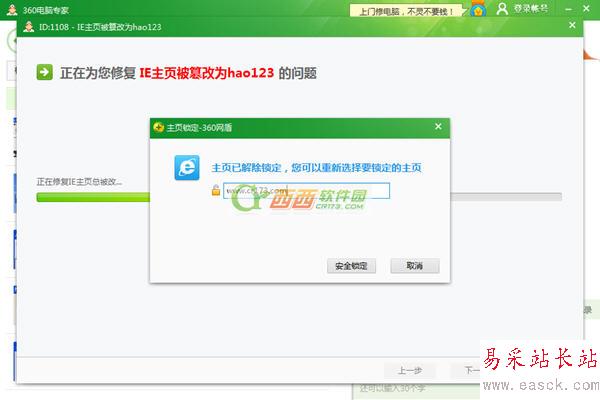Click the Internet Explorer icon in dialog
The height and width of the screenshot is (400, 600).
[187, 168]
